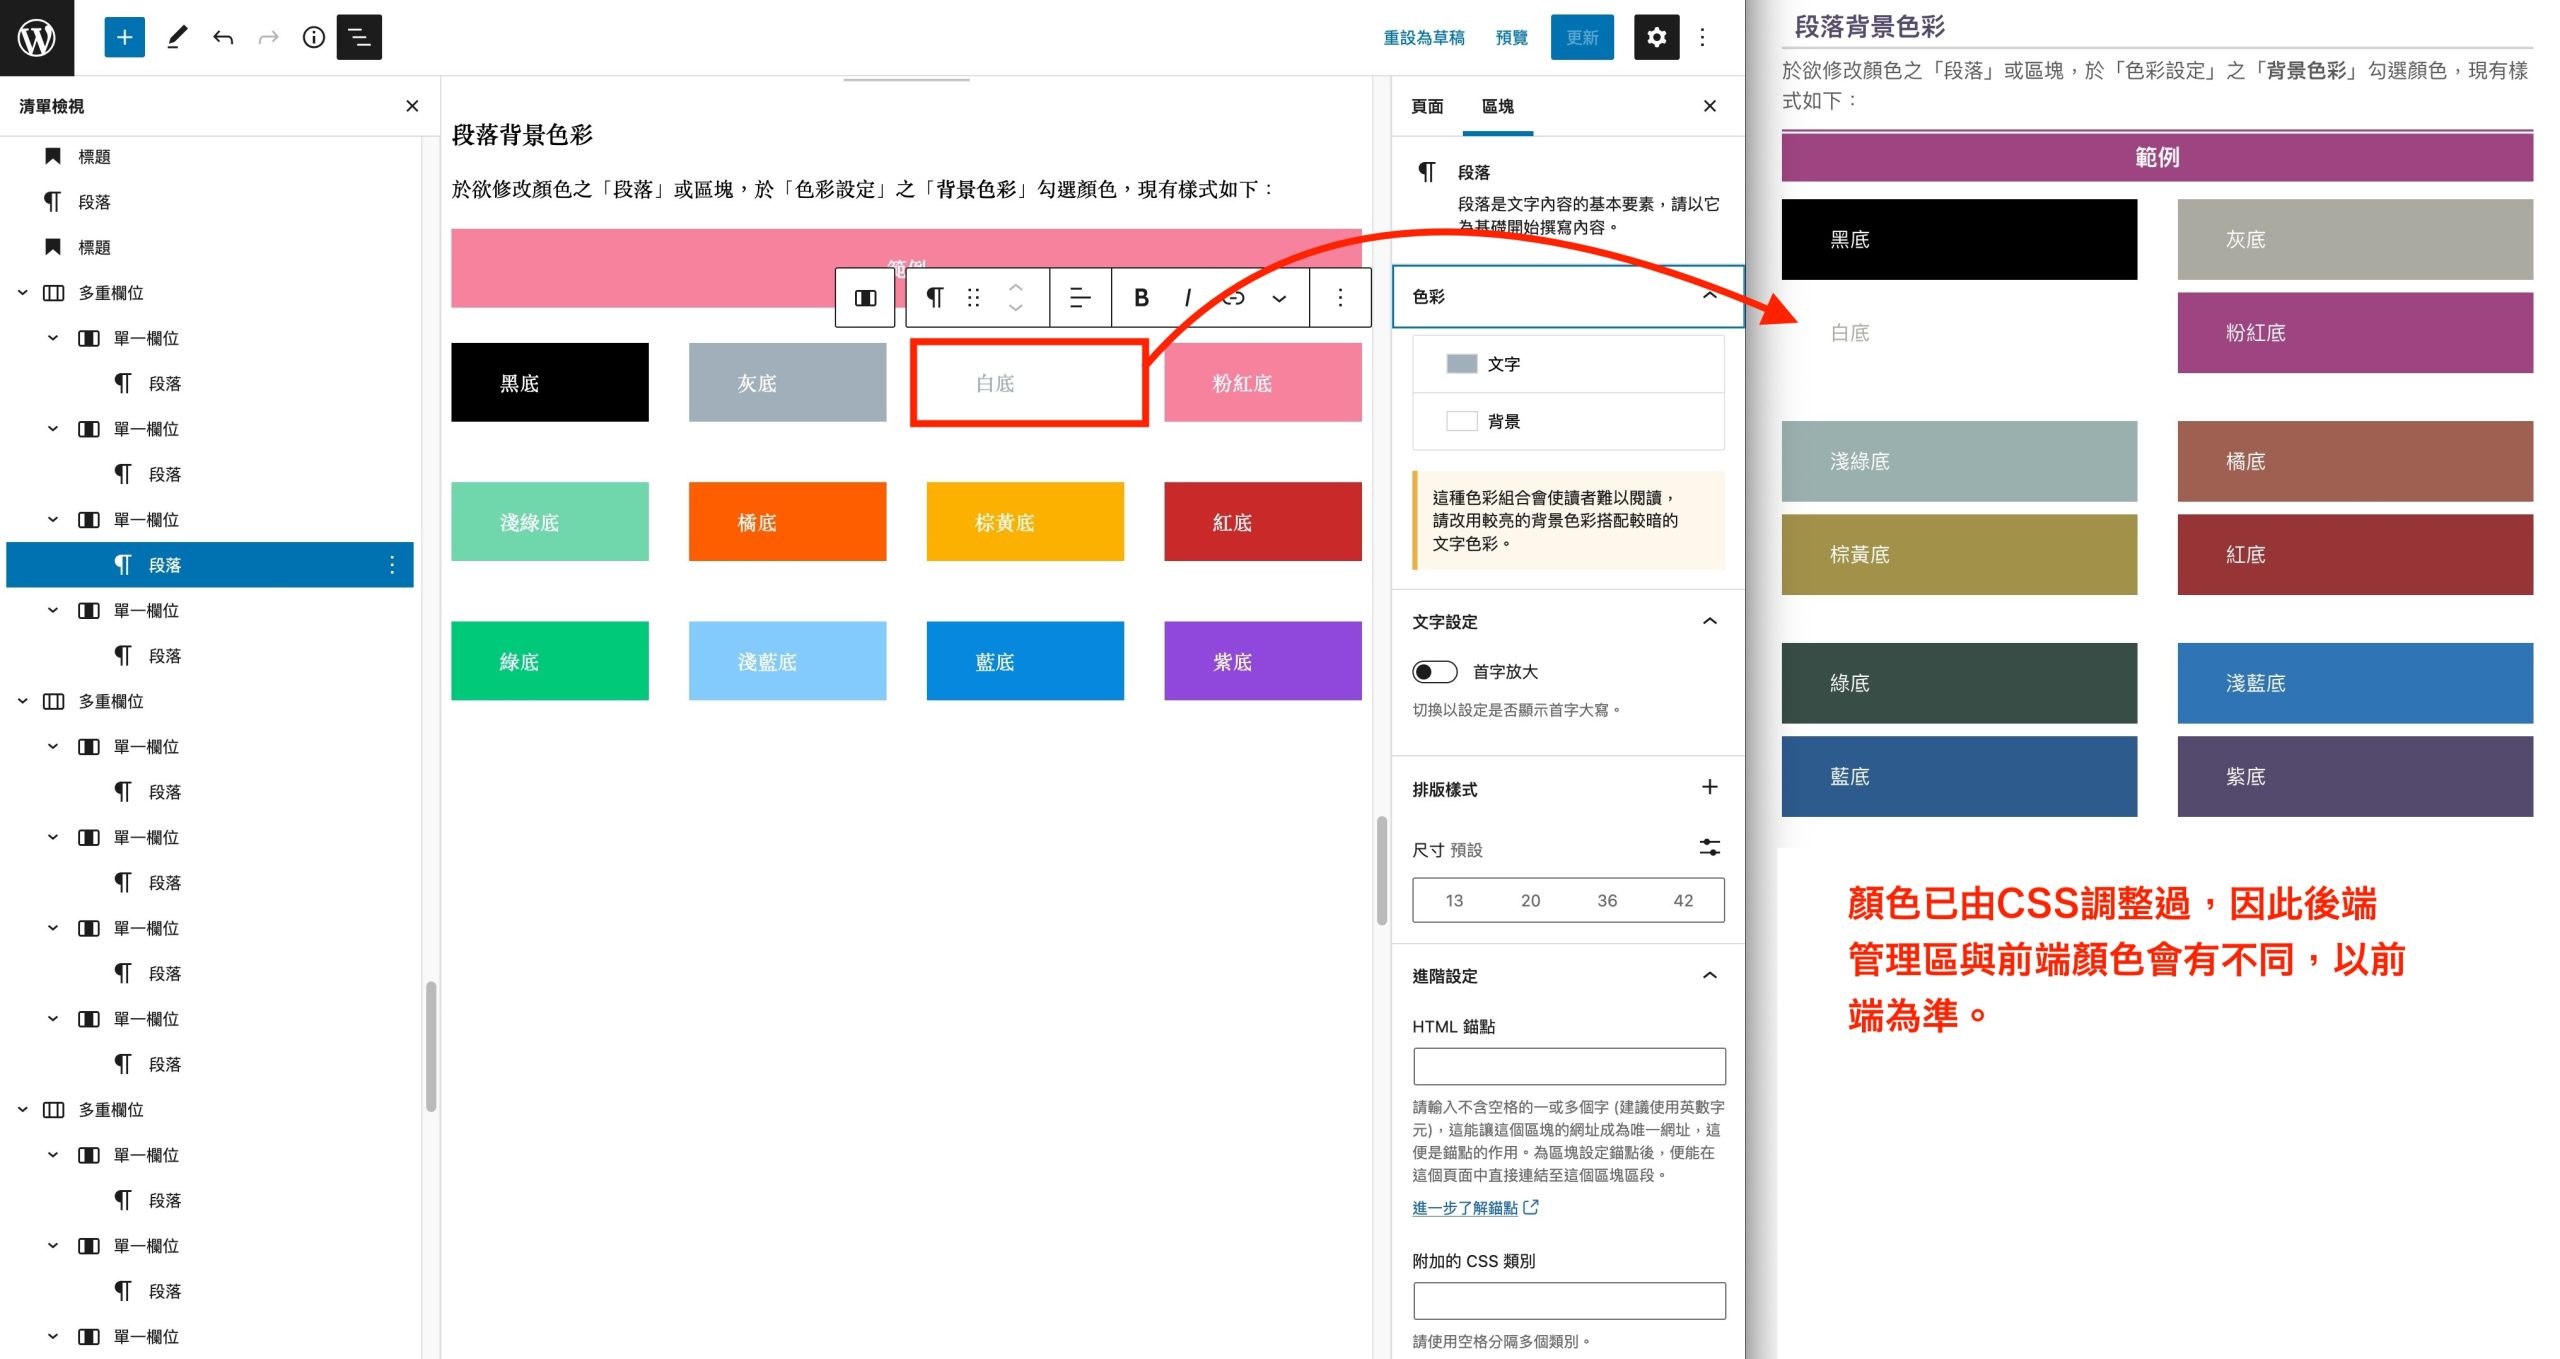
Task: Click the list view panel scrollbar
Action: [431, 1047]
